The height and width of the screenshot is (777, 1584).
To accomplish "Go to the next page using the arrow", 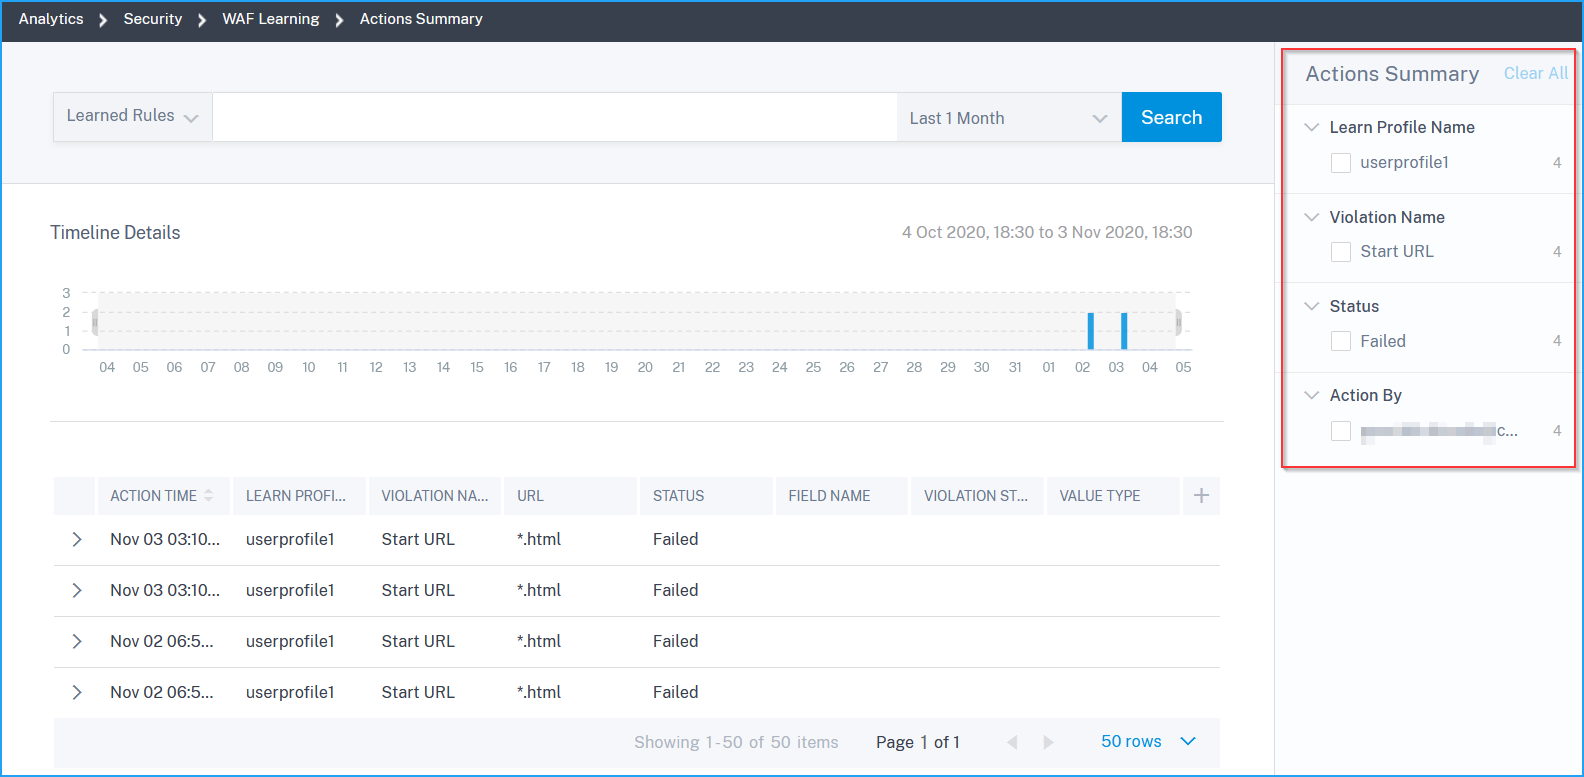I will coord(1048,742).
